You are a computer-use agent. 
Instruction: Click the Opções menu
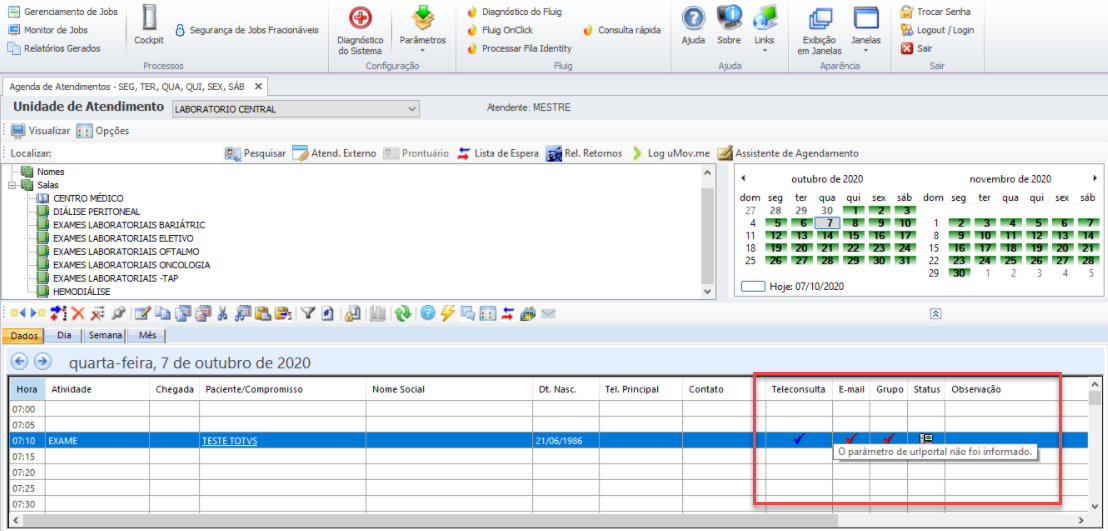(x=103, y=132)
